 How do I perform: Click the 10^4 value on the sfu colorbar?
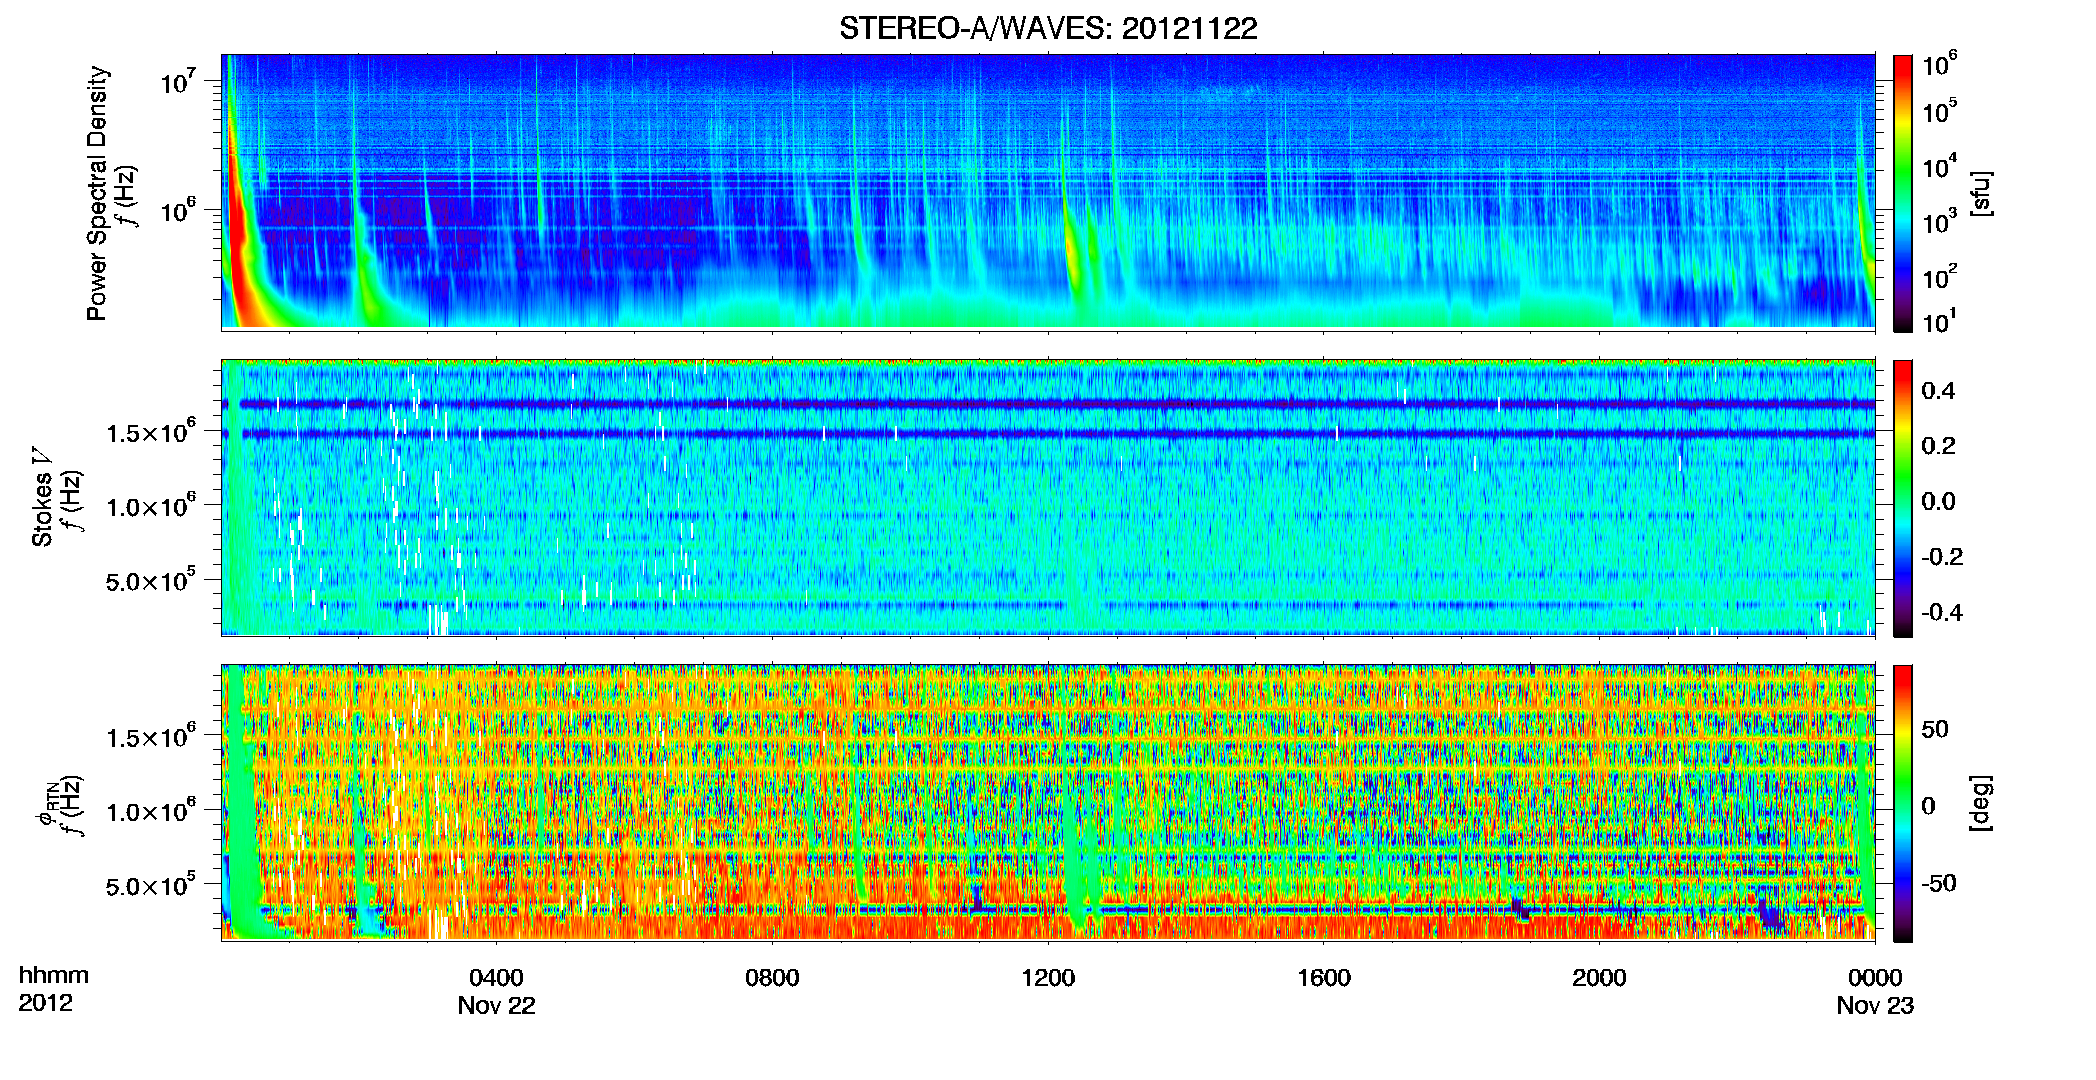tap(1939, 166)
